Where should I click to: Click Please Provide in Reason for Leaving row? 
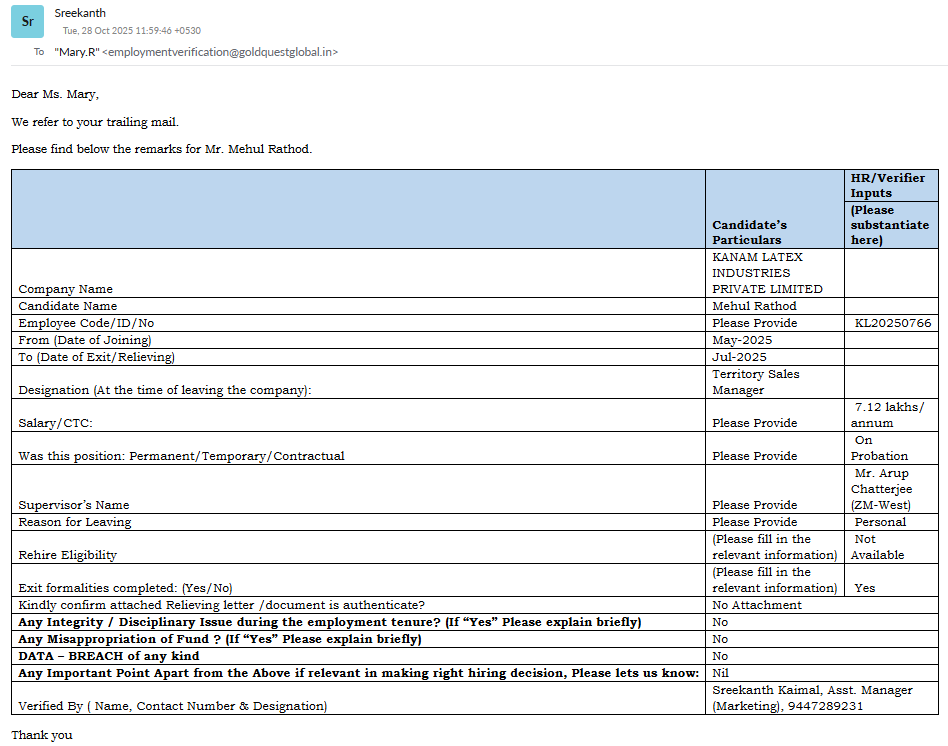coord(754,522)
